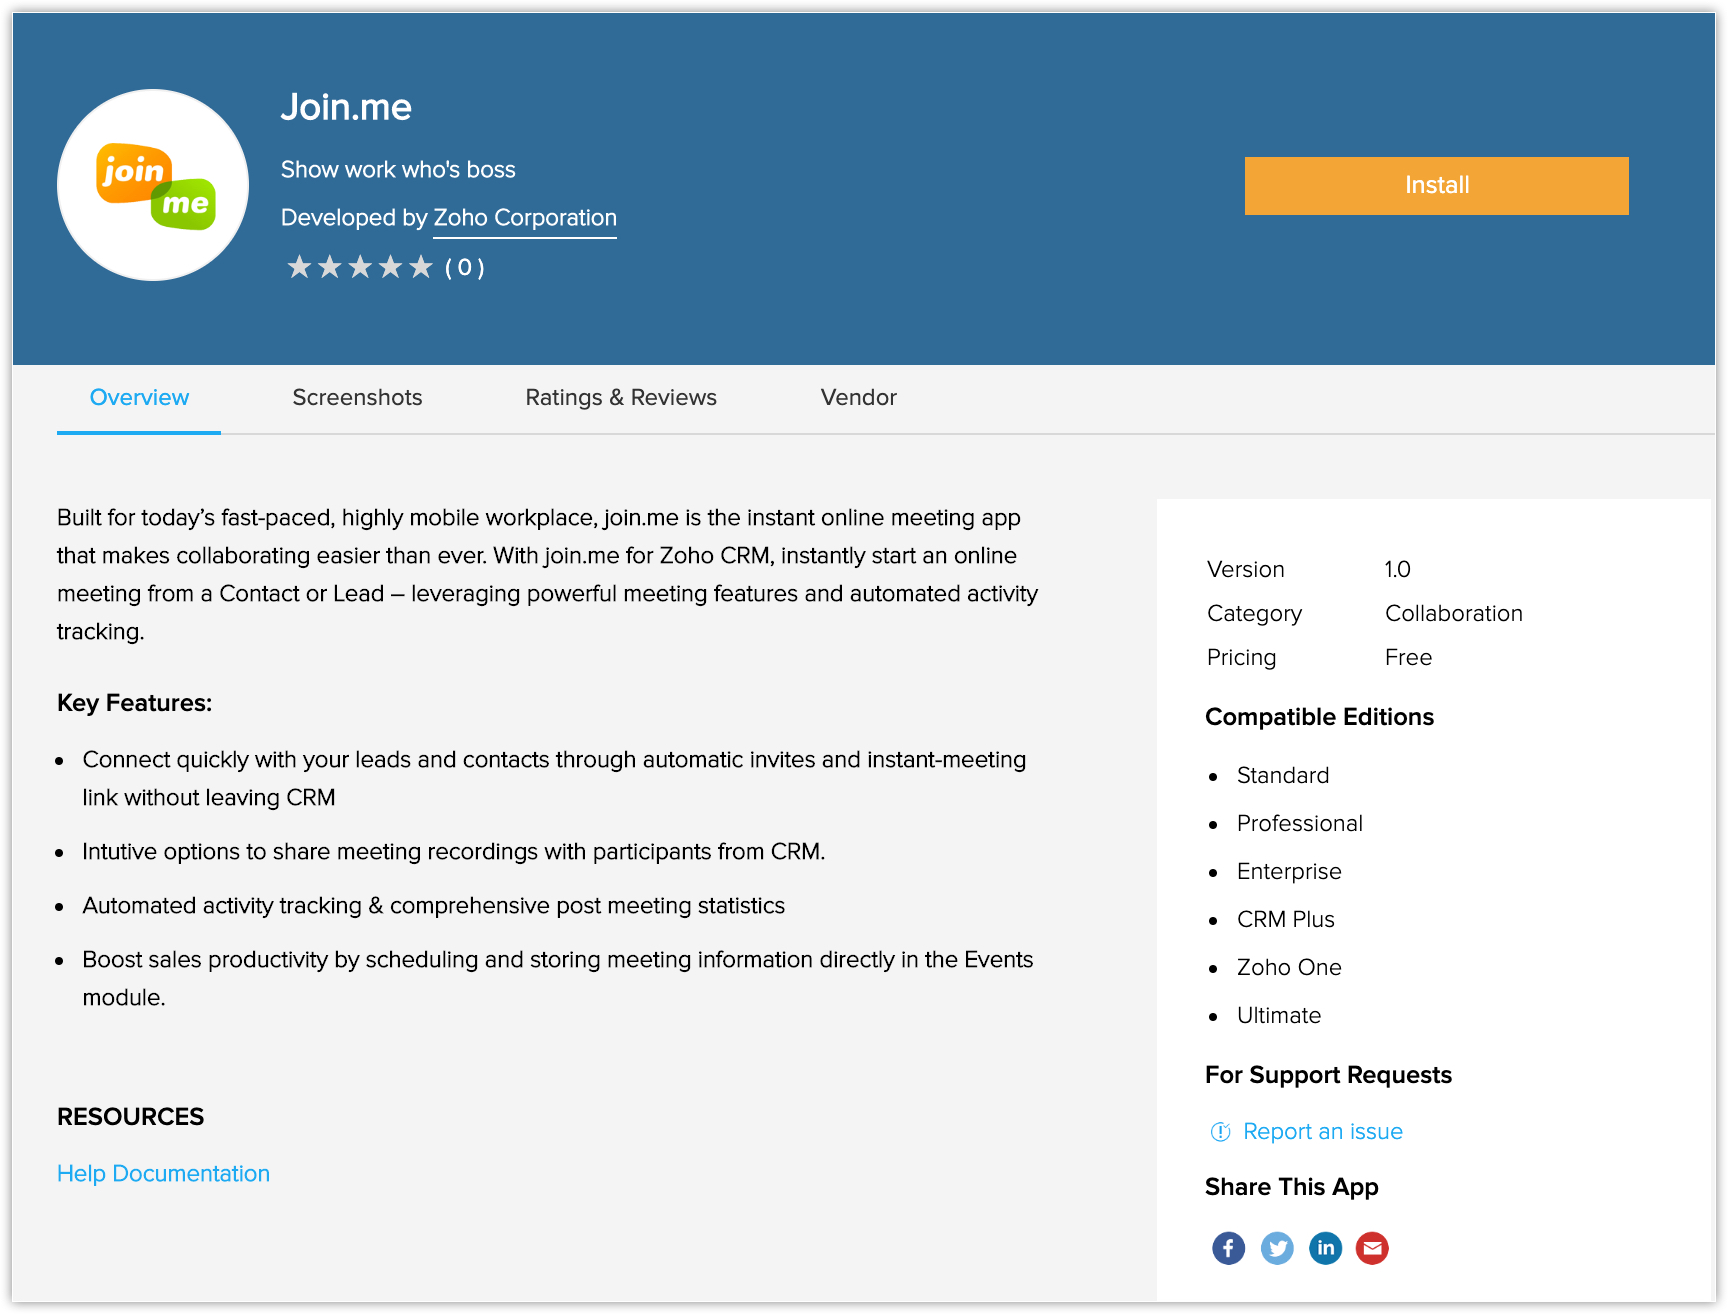The height and width of the screenshot is (1314, 1728).
Task: Click the Version value 1.0
Action: pos(1397,570)
